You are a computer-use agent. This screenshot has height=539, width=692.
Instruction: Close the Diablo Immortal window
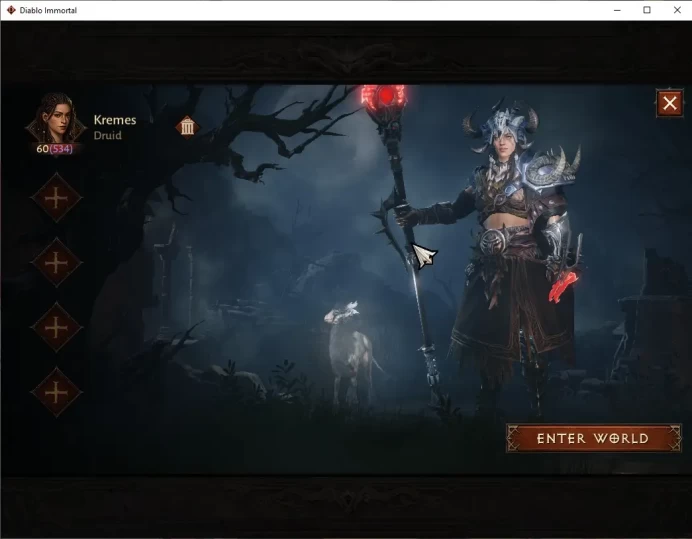click(x=677, y=10)
